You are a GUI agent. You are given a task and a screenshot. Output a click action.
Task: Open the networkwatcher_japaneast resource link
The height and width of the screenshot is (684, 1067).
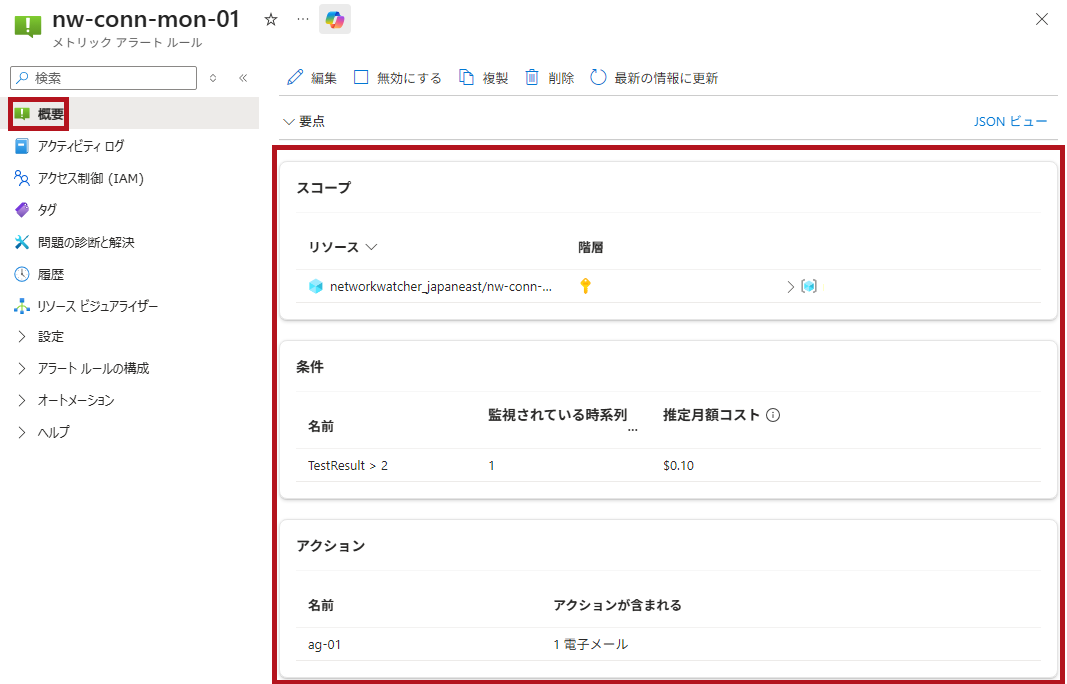pos(440,287)
